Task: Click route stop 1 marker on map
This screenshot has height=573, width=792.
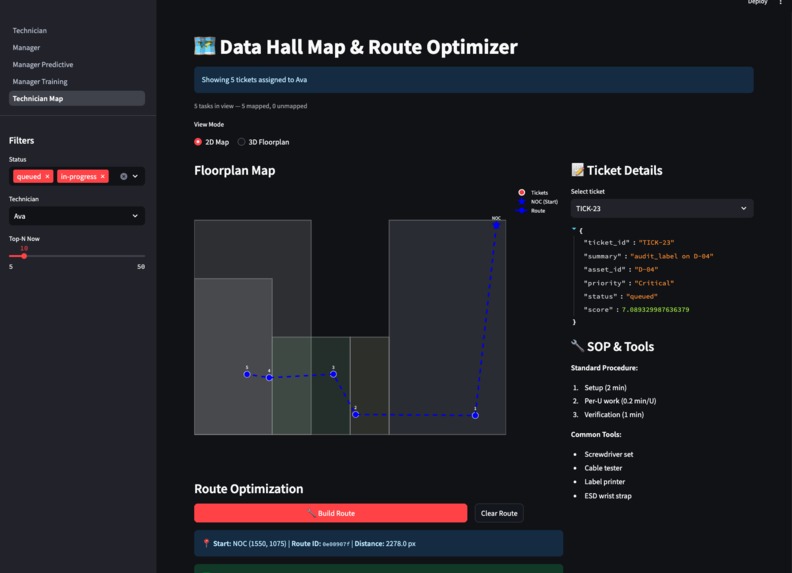Action: [475, 415]
